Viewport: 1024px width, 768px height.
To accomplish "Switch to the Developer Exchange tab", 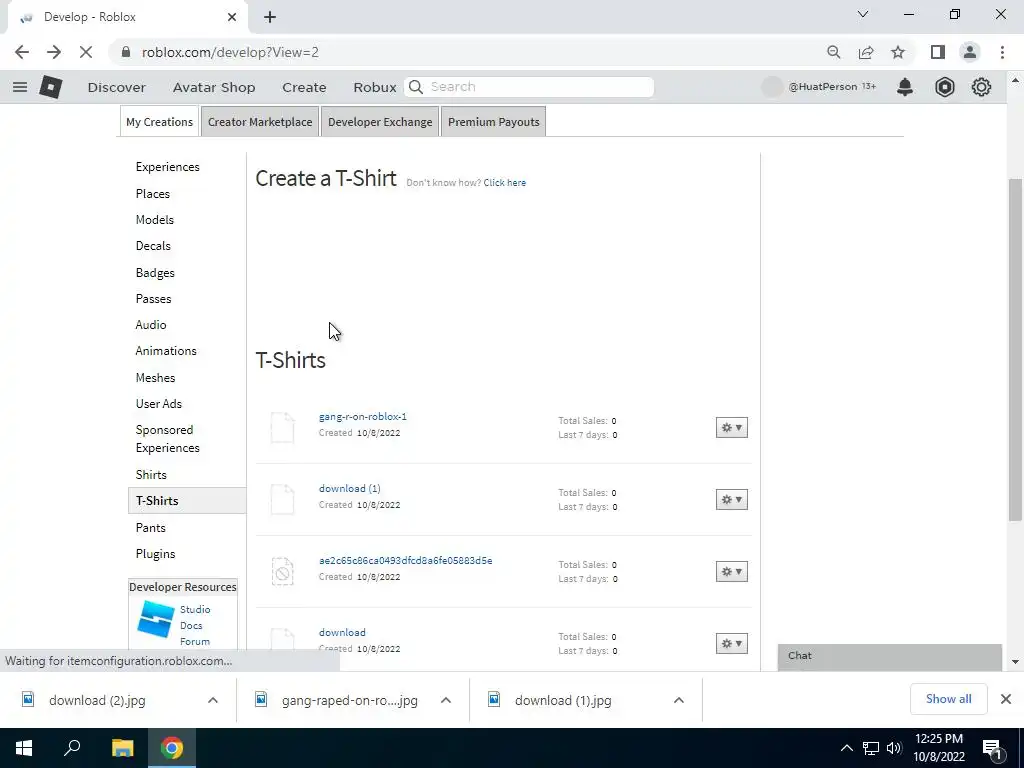I will [380, 122].
